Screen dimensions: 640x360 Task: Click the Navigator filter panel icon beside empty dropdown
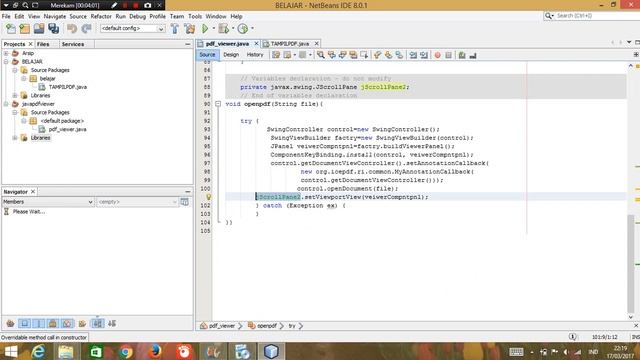coord(184,202)
